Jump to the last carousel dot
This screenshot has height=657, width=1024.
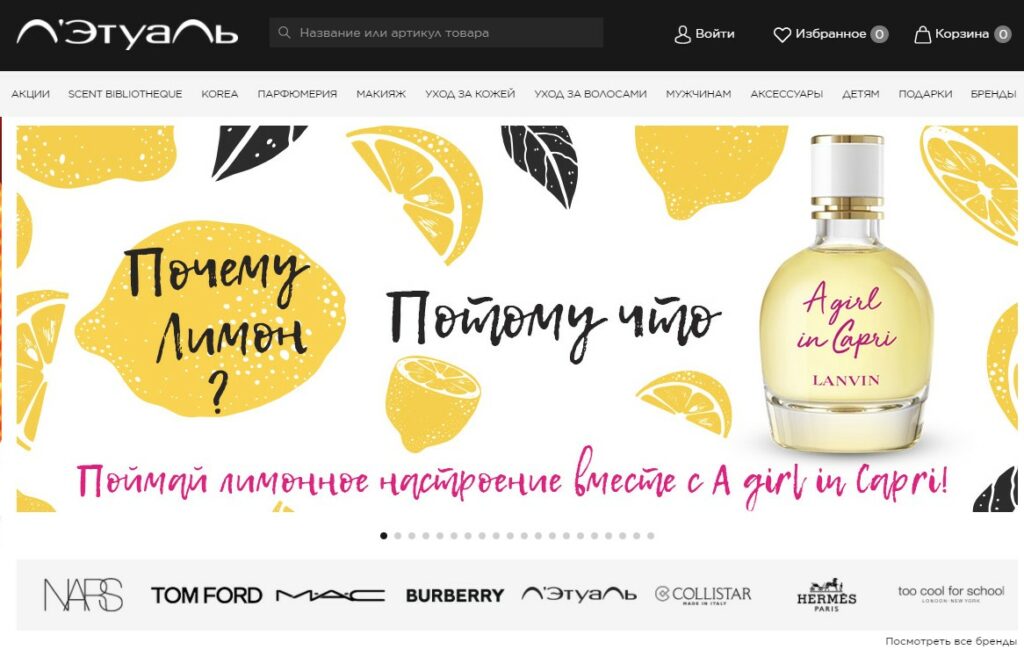tap(650, 536)
